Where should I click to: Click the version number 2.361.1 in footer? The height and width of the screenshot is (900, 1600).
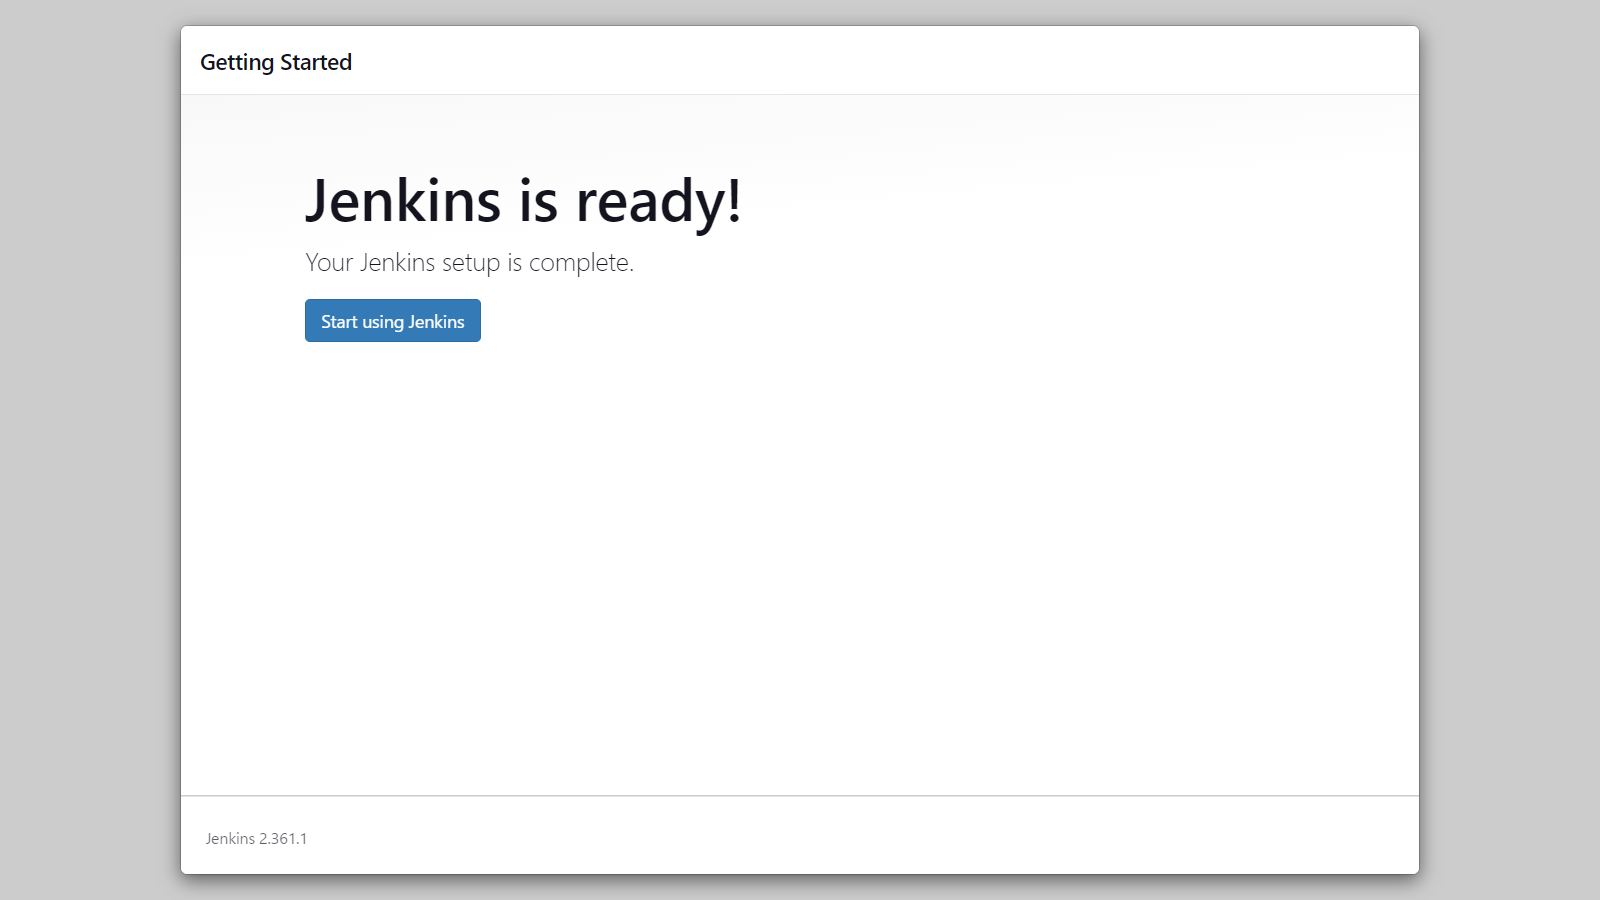283,839
